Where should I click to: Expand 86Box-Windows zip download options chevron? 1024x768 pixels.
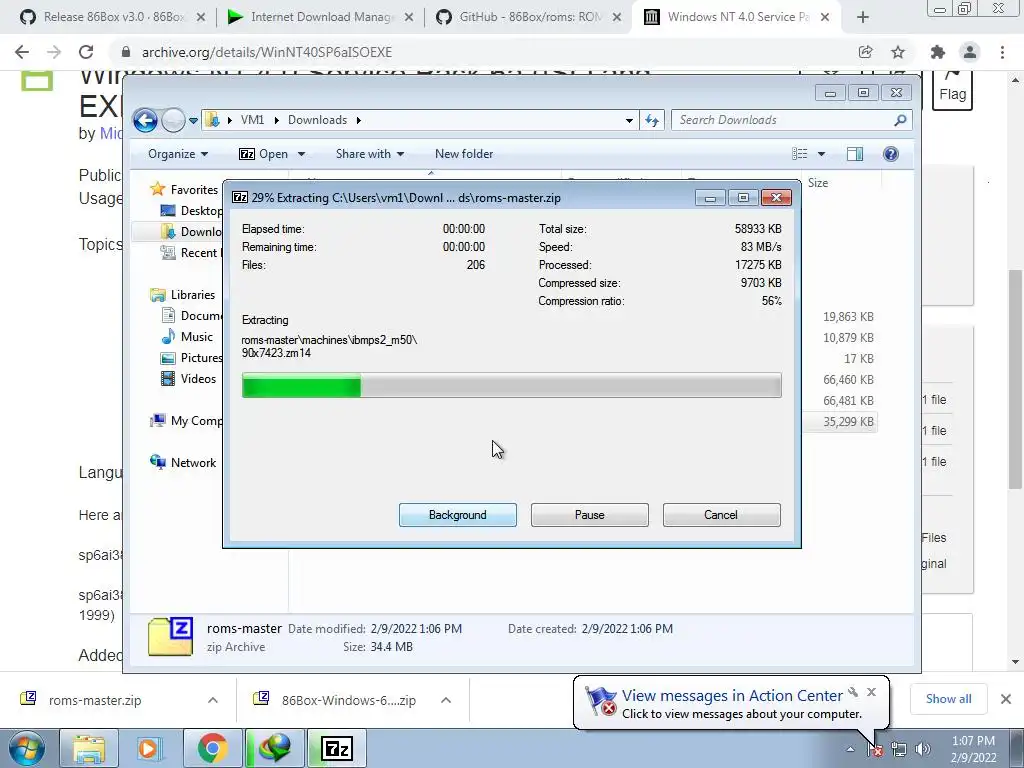(x=446, y=700)
